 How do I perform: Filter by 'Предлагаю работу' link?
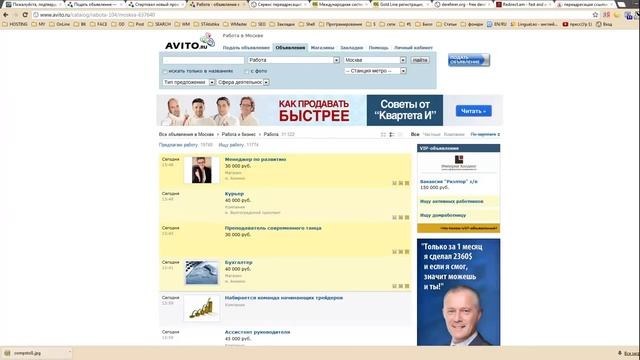point(178,145)
